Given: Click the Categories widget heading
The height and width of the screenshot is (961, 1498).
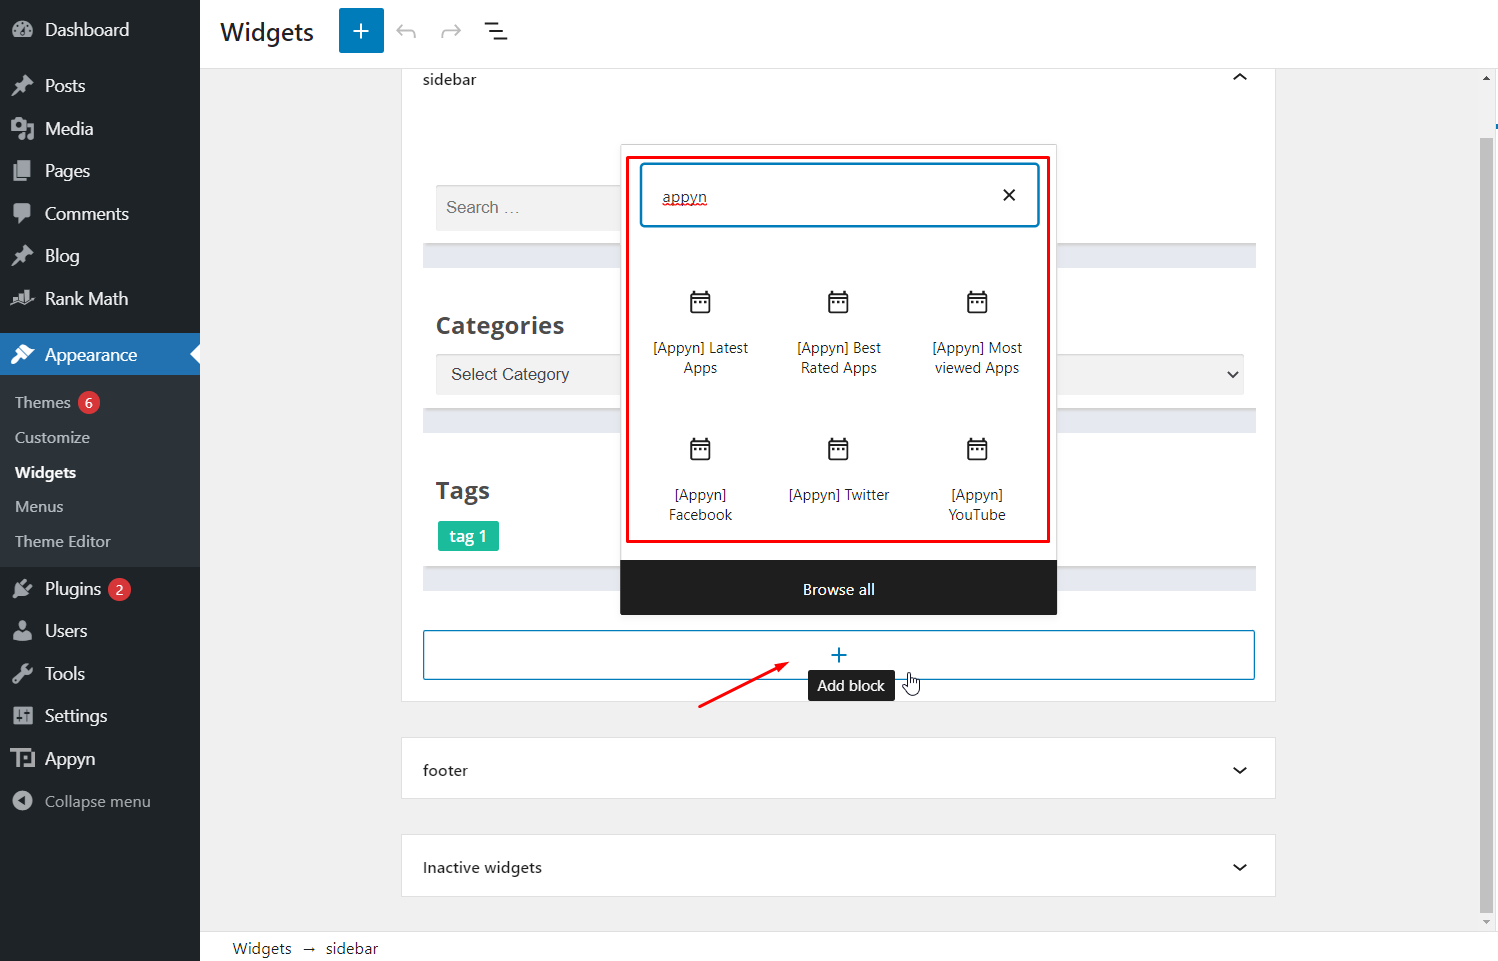Looking at the screenshot, I should (500, 325).
